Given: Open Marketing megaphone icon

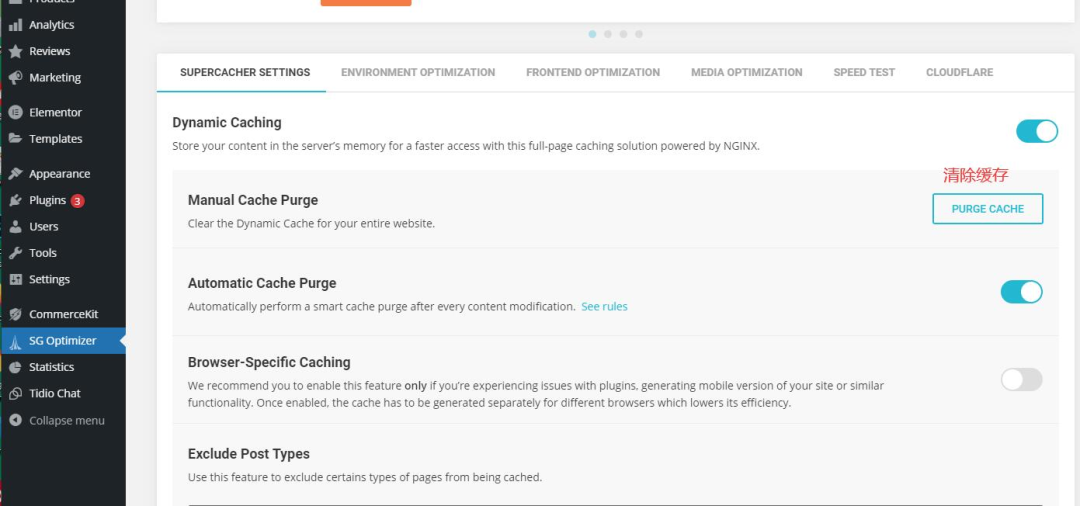Looking at the screenshot, I should tap(15, 78).
